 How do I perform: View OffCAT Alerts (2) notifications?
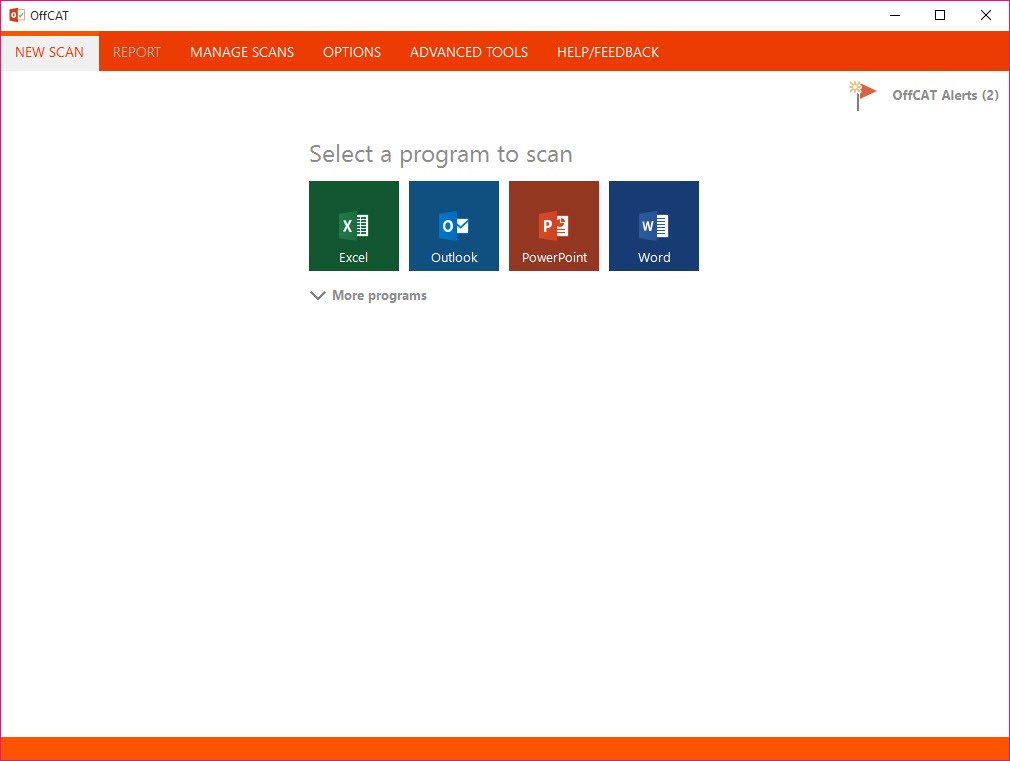pos(945,95)
